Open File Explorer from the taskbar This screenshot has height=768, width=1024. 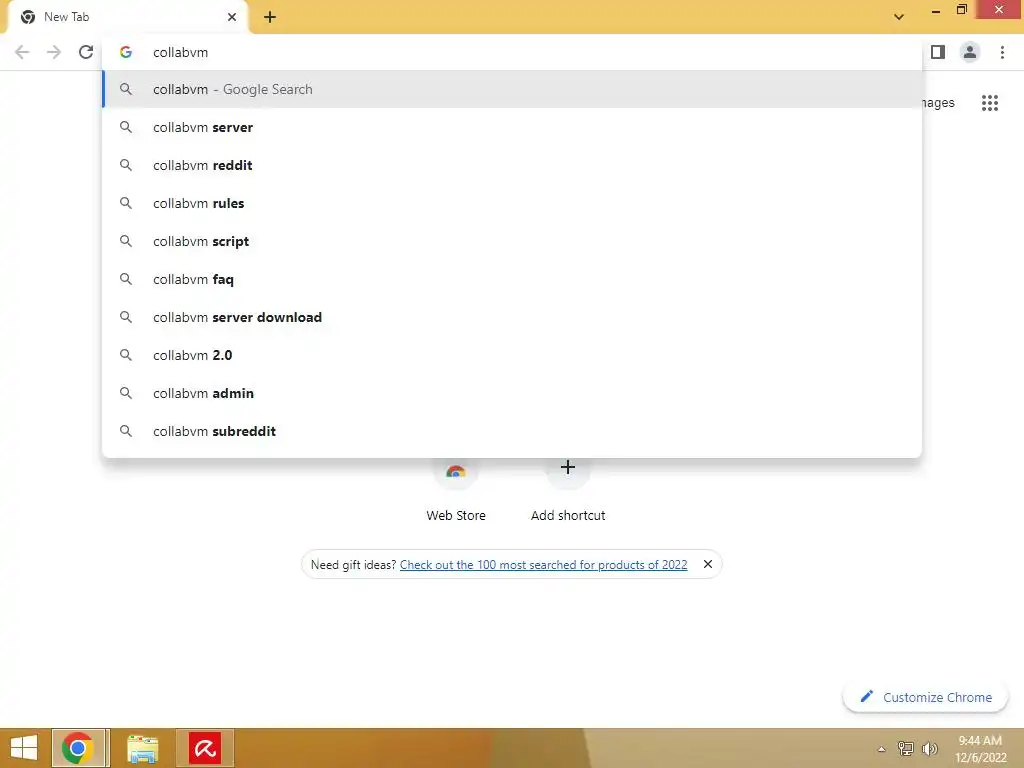coord(142,748)
